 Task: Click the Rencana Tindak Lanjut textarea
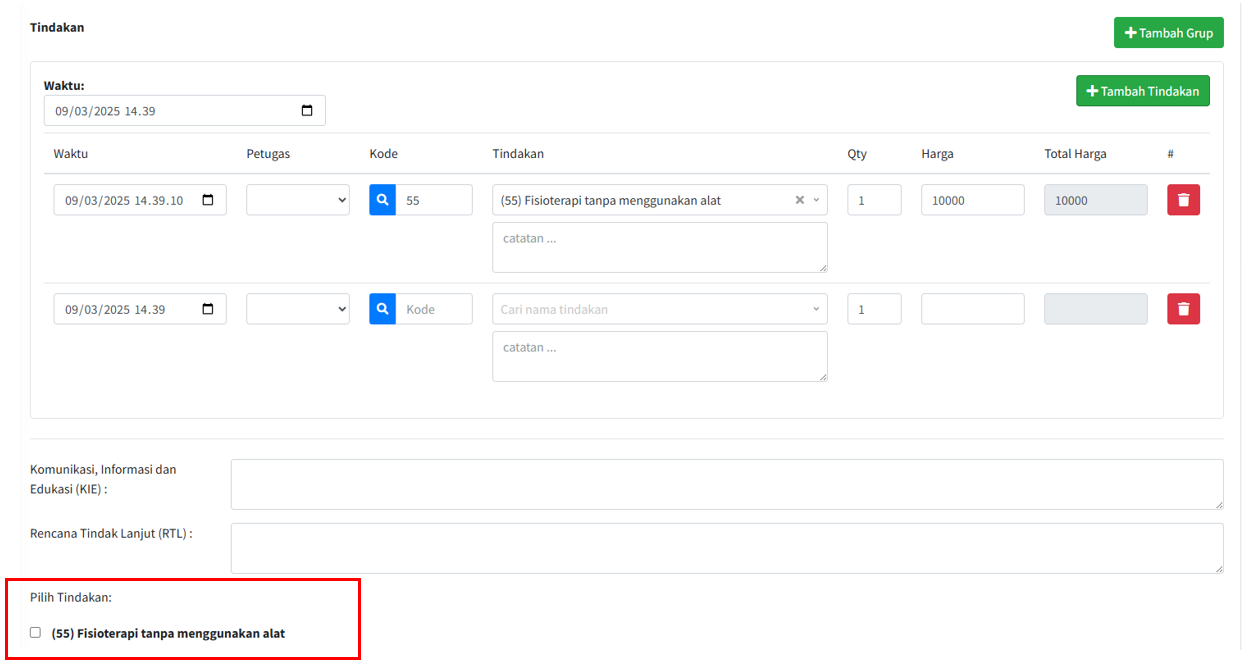click(x=726, y=548)
